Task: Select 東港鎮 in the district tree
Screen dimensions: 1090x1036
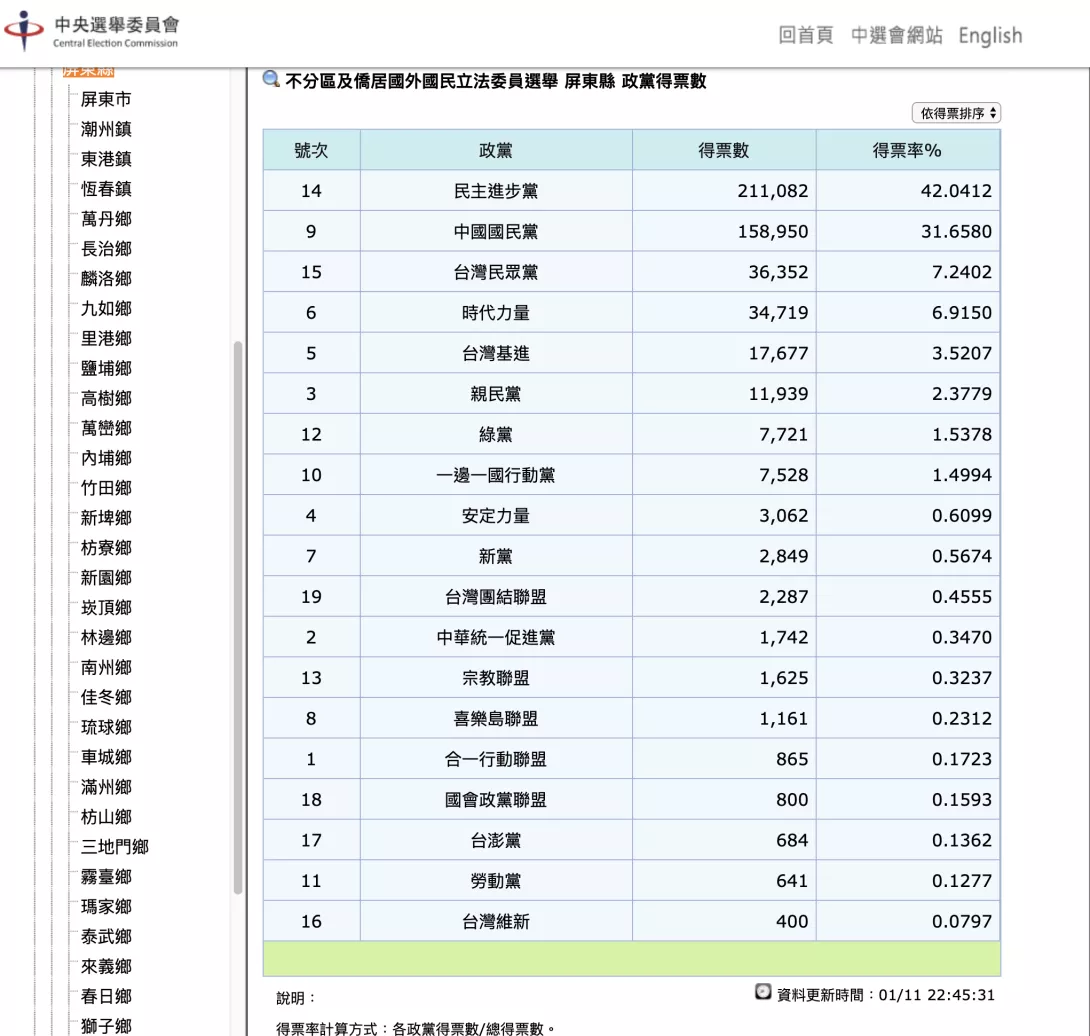Action: click(106, 159)
